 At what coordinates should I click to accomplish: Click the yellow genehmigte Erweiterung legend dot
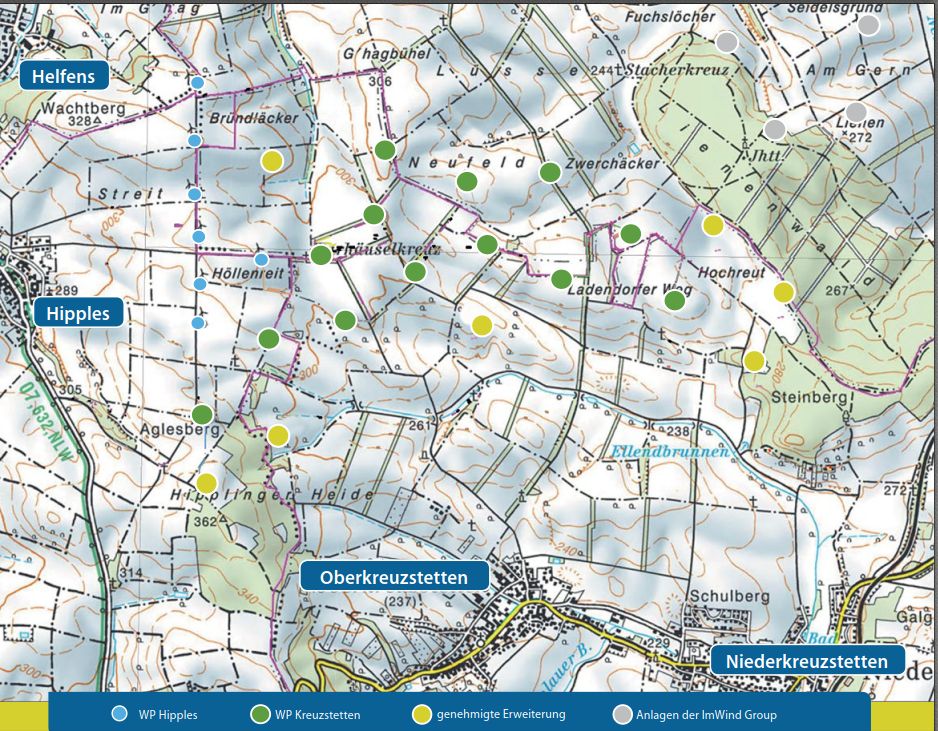tap(421, 714)
